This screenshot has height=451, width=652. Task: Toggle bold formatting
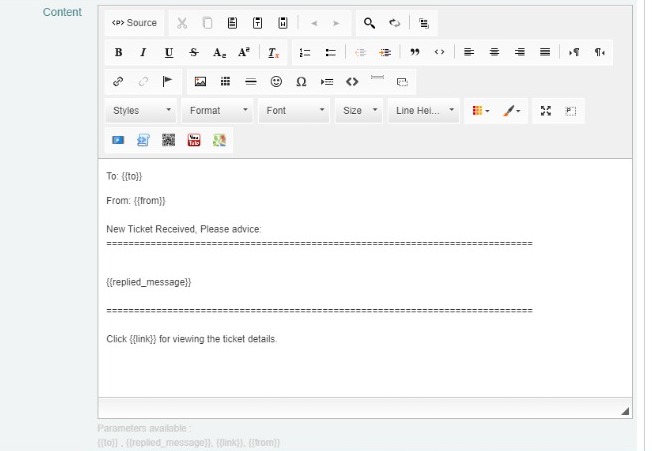118,52
